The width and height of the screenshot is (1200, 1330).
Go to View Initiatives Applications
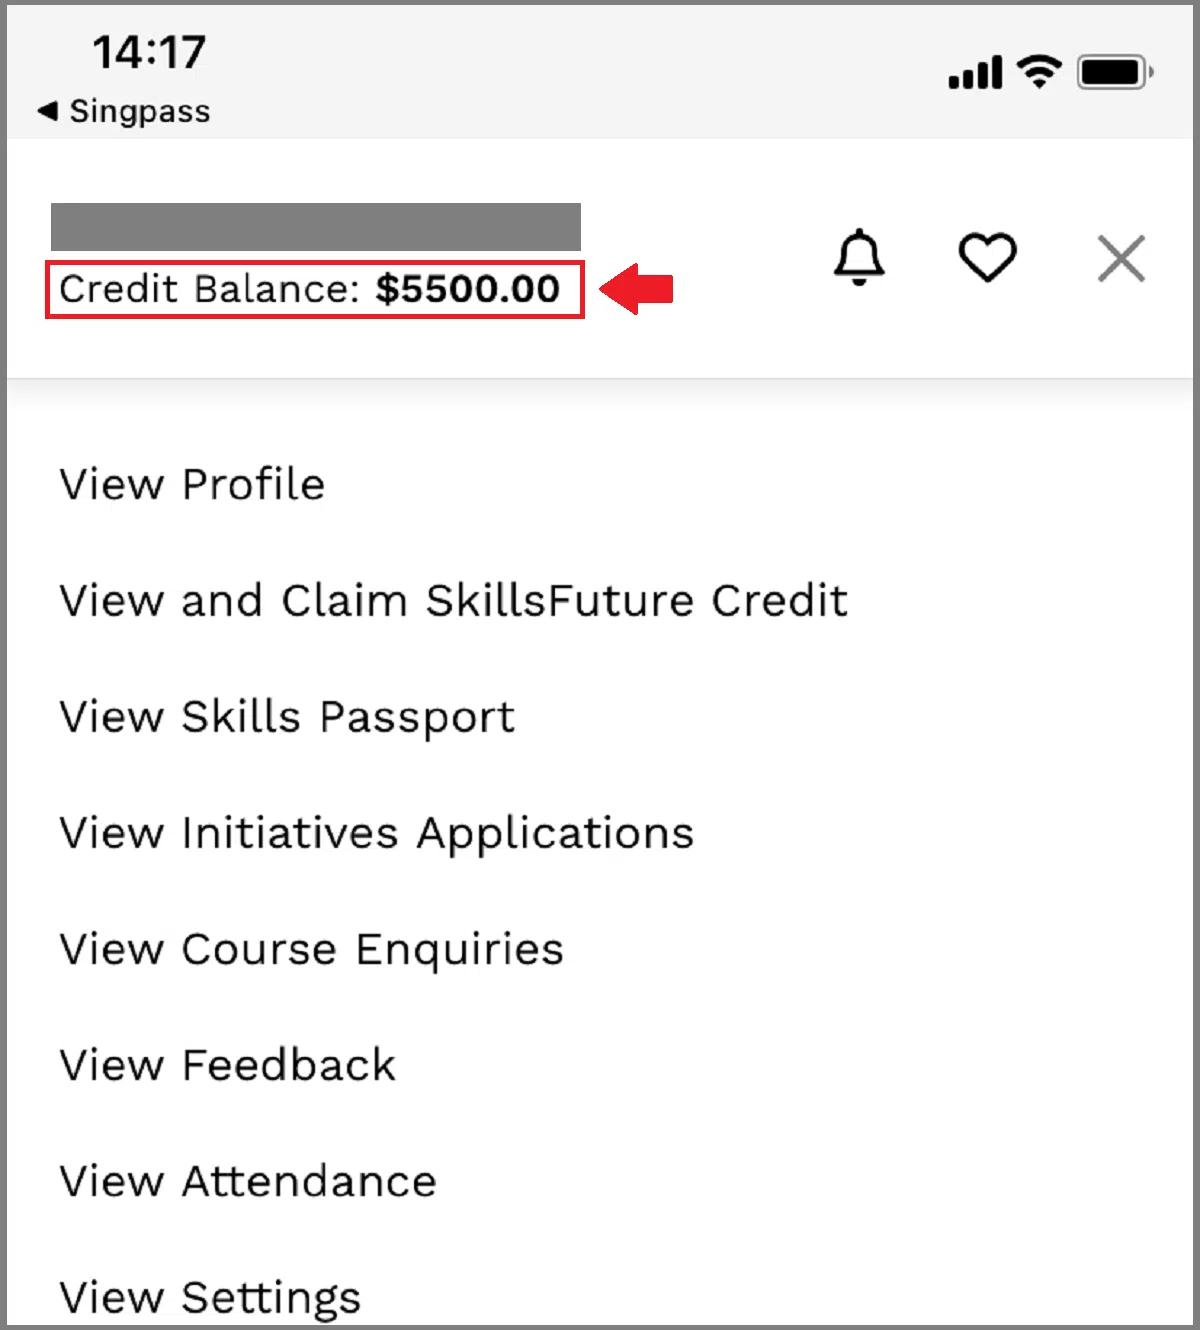376,833
